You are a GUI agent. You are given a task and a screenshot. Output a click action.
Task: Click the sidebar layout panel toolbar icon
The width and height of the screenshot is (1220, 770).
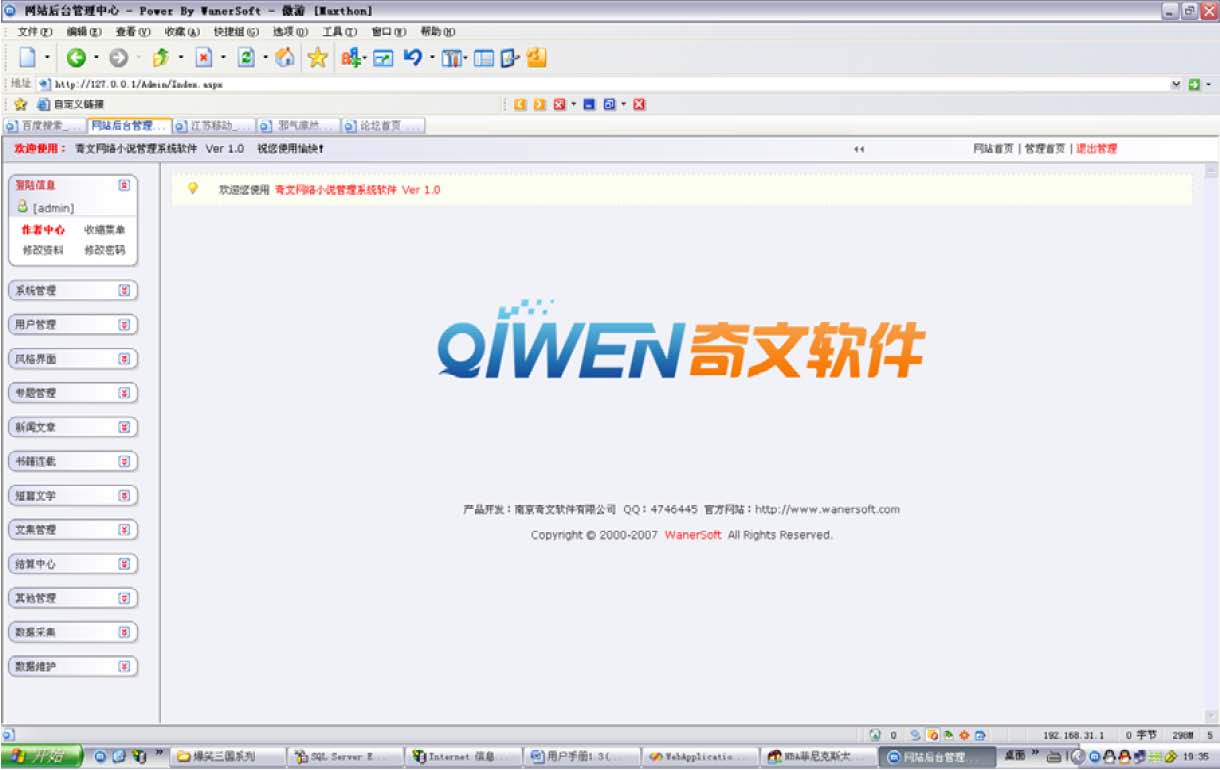(x=484, y=59)
